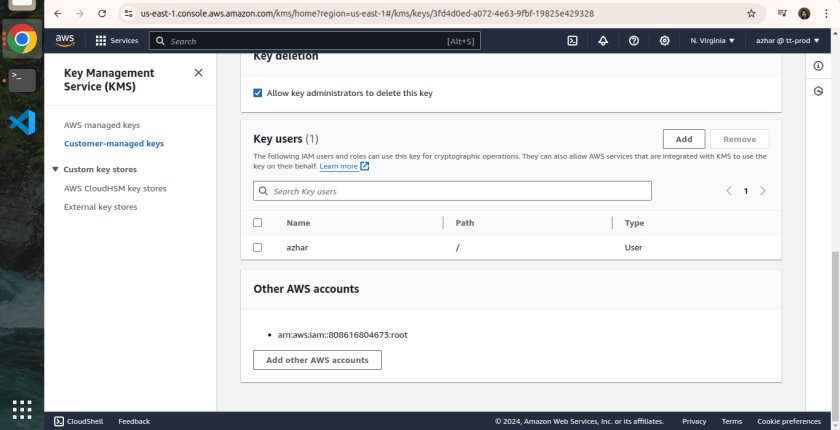Open AWS CloudHSM key stores
840x430 pixels.
(x=115, y=188)
